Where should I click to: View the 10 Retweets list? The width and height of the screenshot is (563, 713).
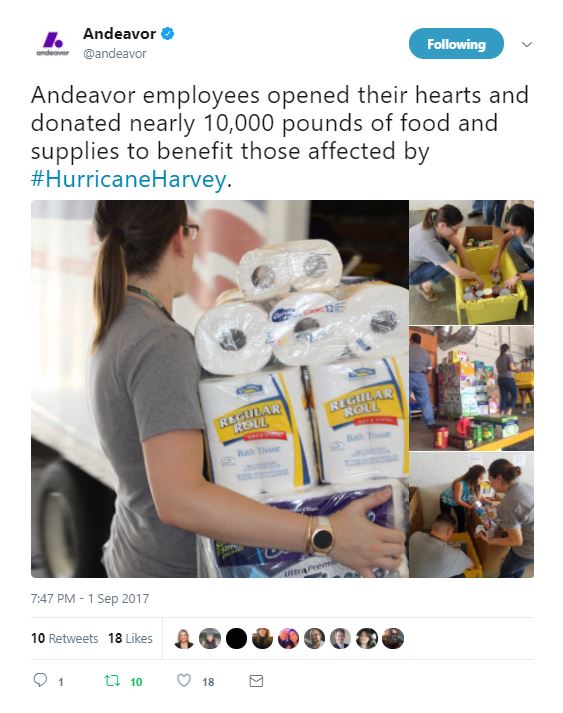click(65, 638)
